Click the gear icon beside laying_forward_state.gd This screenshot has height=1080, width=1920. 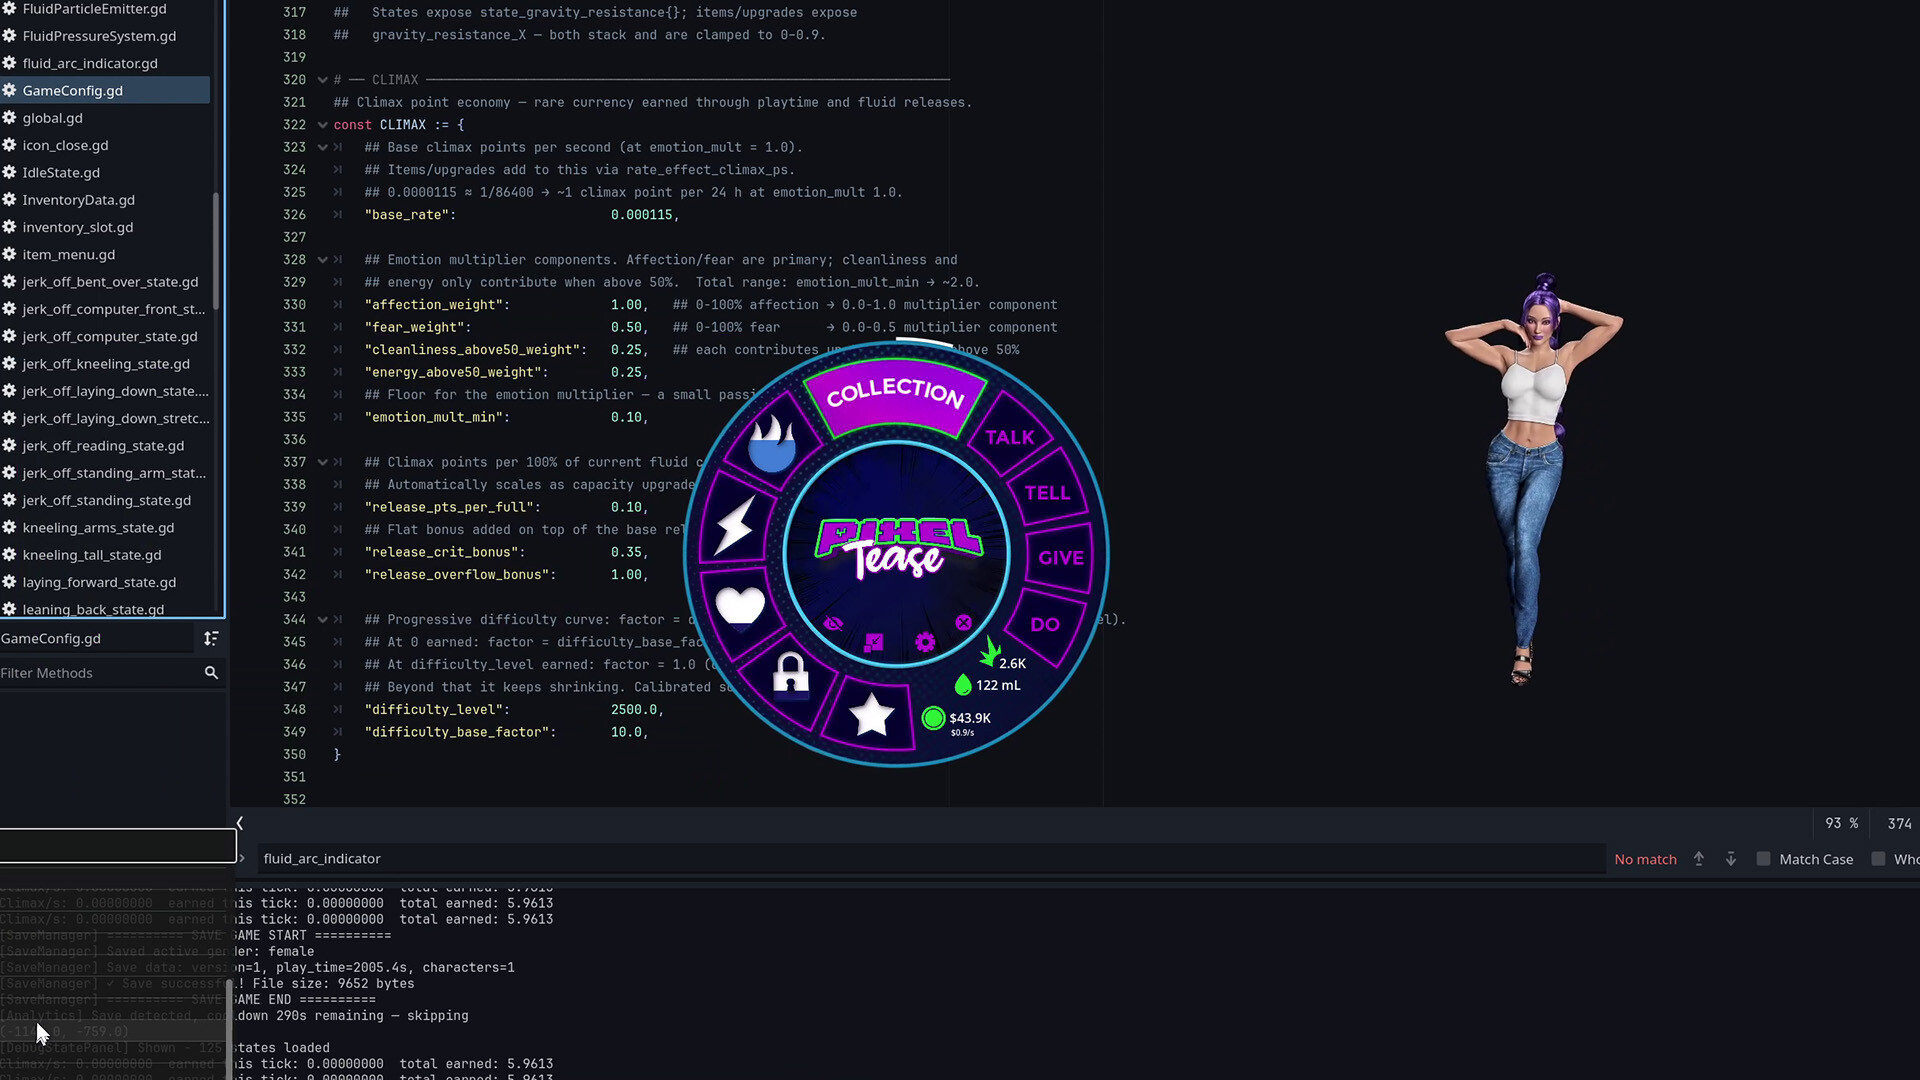9,582
